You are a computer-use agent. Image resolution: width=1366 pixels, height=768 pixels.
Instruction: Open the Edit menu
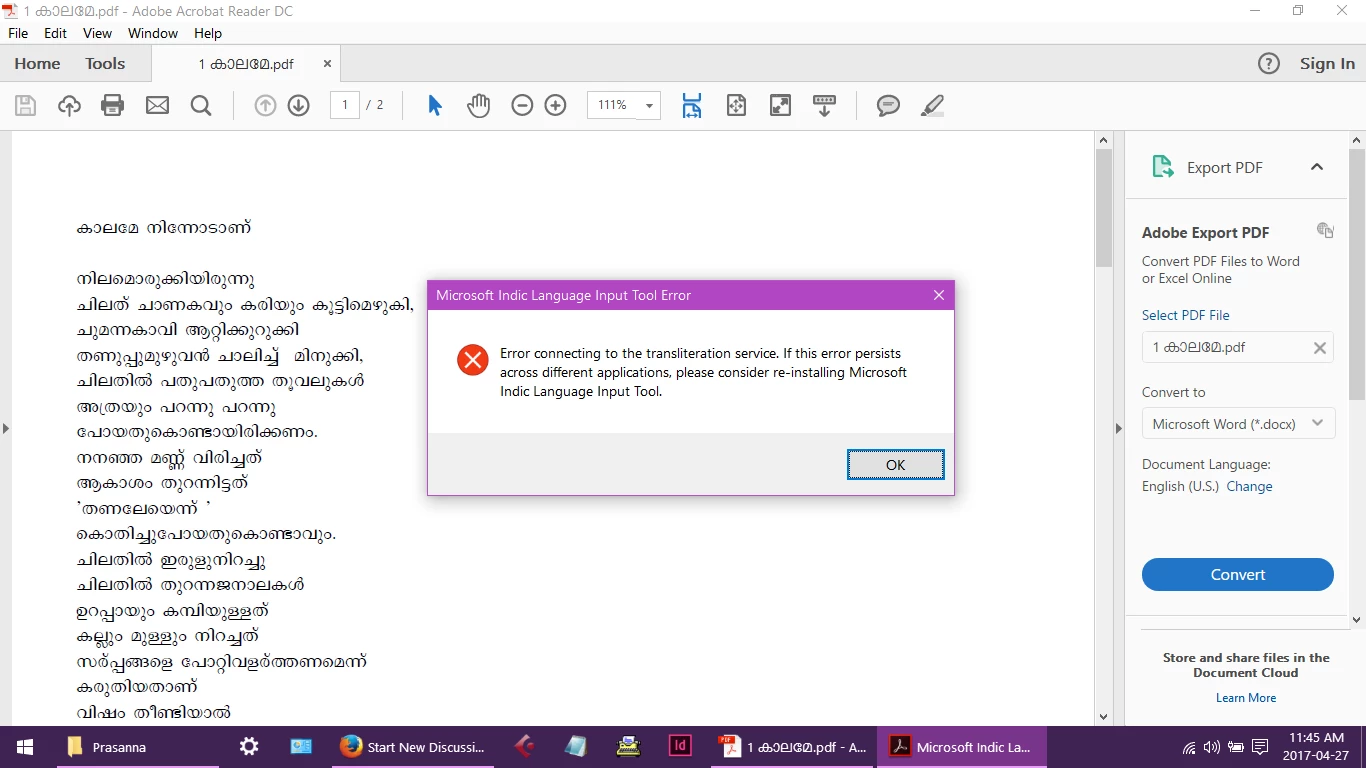[x=55, y=33]
